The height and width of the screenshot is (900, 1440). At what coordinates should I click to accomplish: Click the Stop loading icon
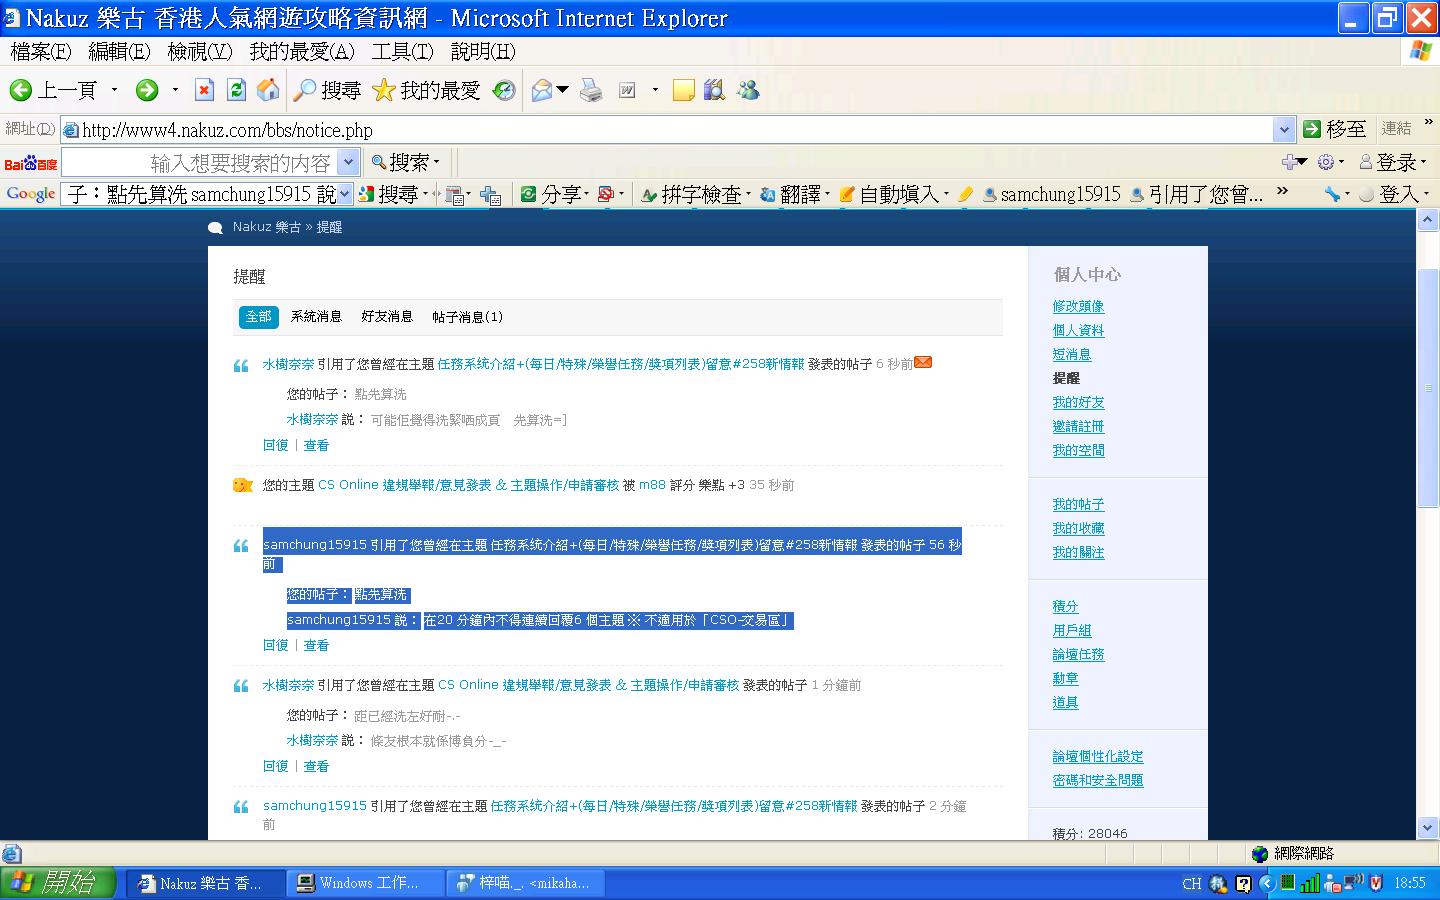point(204,91)
